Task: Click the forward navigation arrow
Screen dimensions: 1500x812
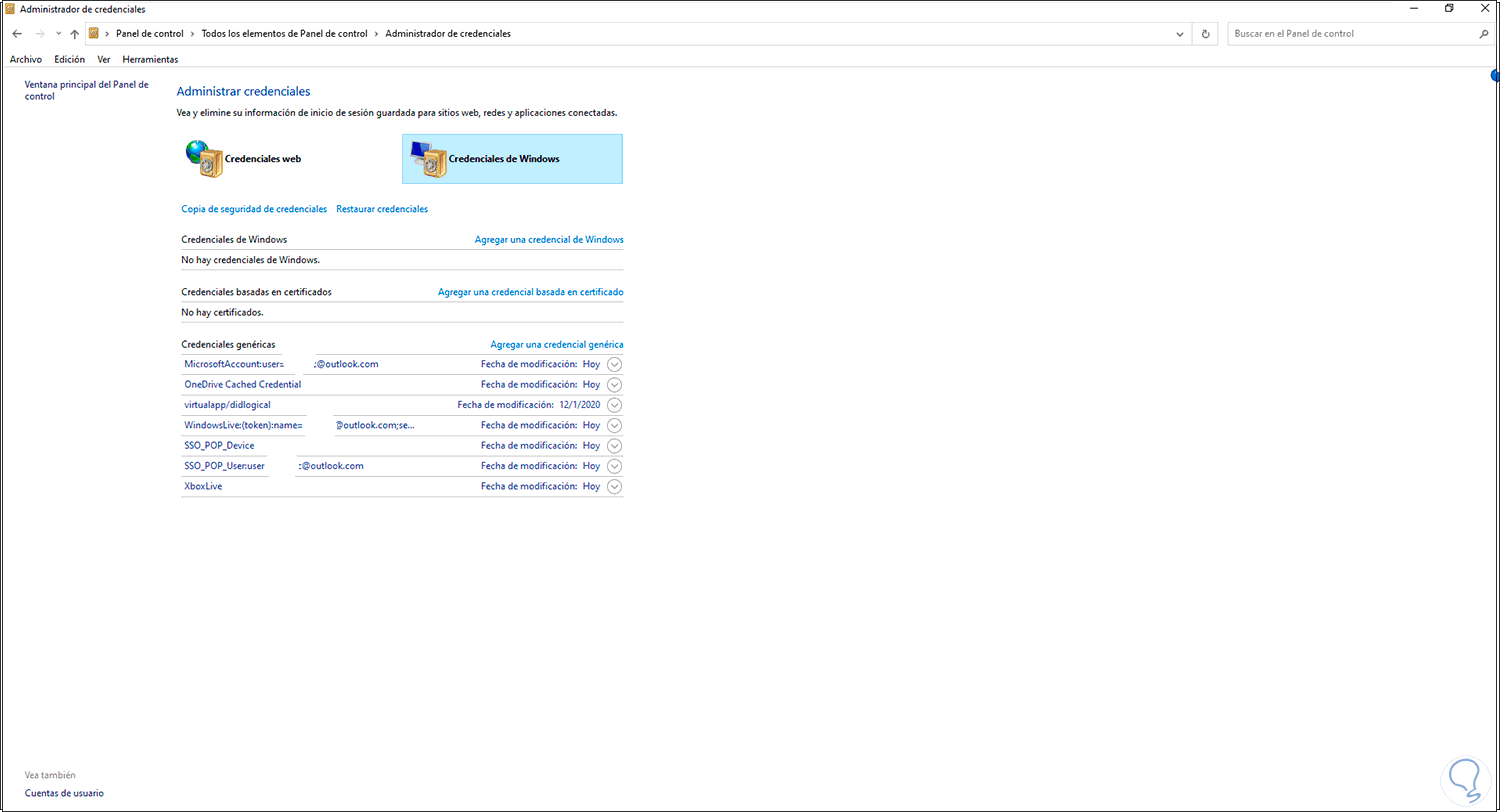Action: [x=40, y=33]
